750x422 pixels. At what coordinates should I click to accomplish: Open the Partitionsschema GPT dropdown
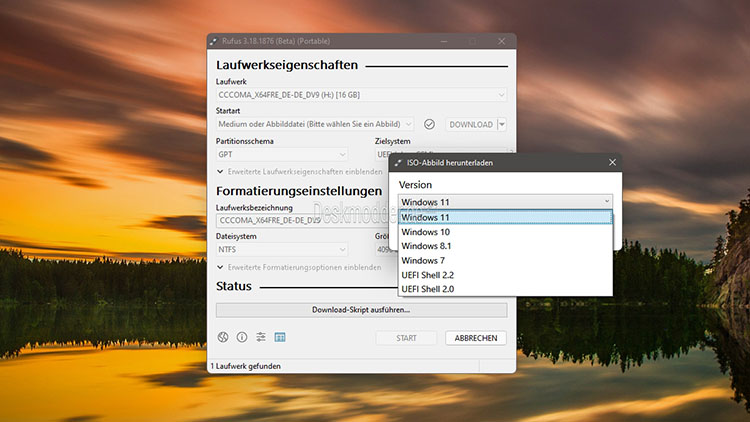coord(282,155)
